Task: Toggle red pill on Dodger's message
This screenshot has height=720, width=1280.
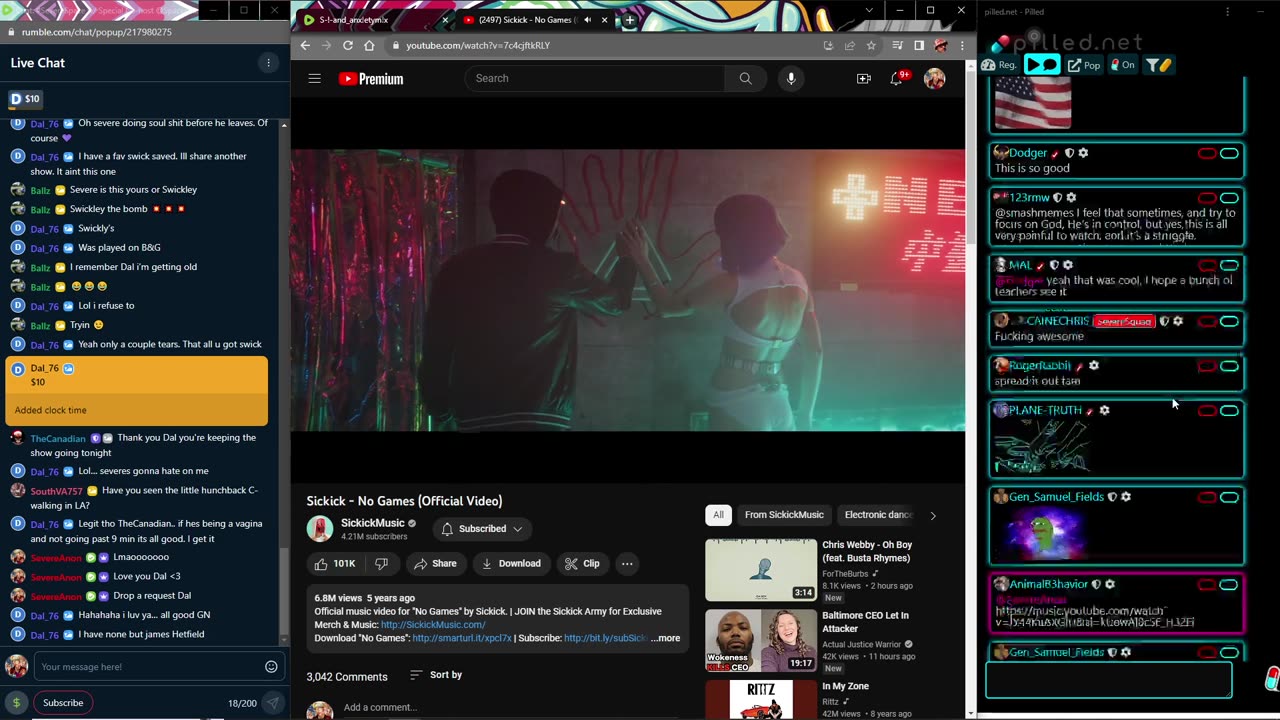Action: pos(1207,153)
